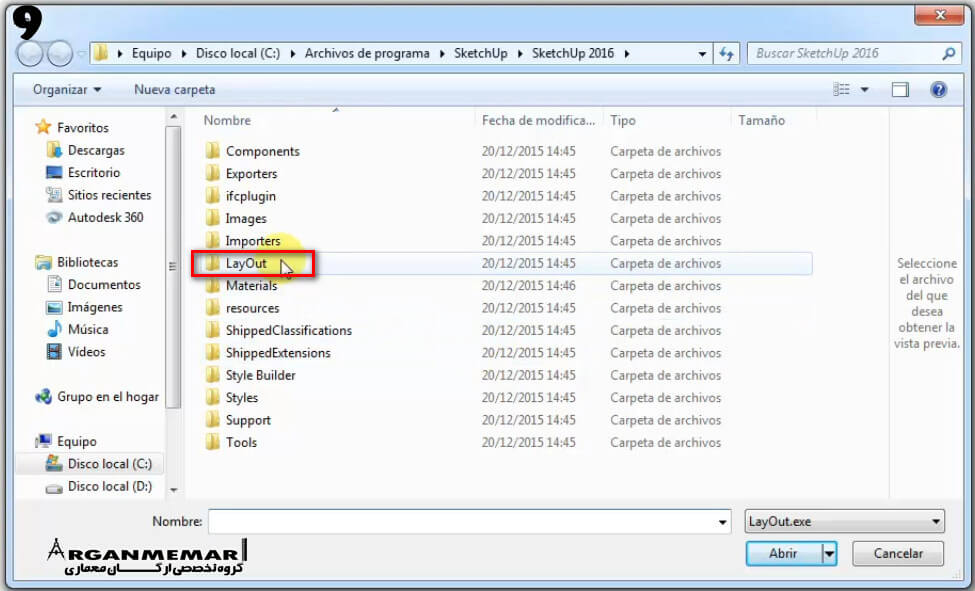The height and width of the screenshot is (591, 975).
Task: Click the Bibliotecas icon
Action: (x=43, y=262)
